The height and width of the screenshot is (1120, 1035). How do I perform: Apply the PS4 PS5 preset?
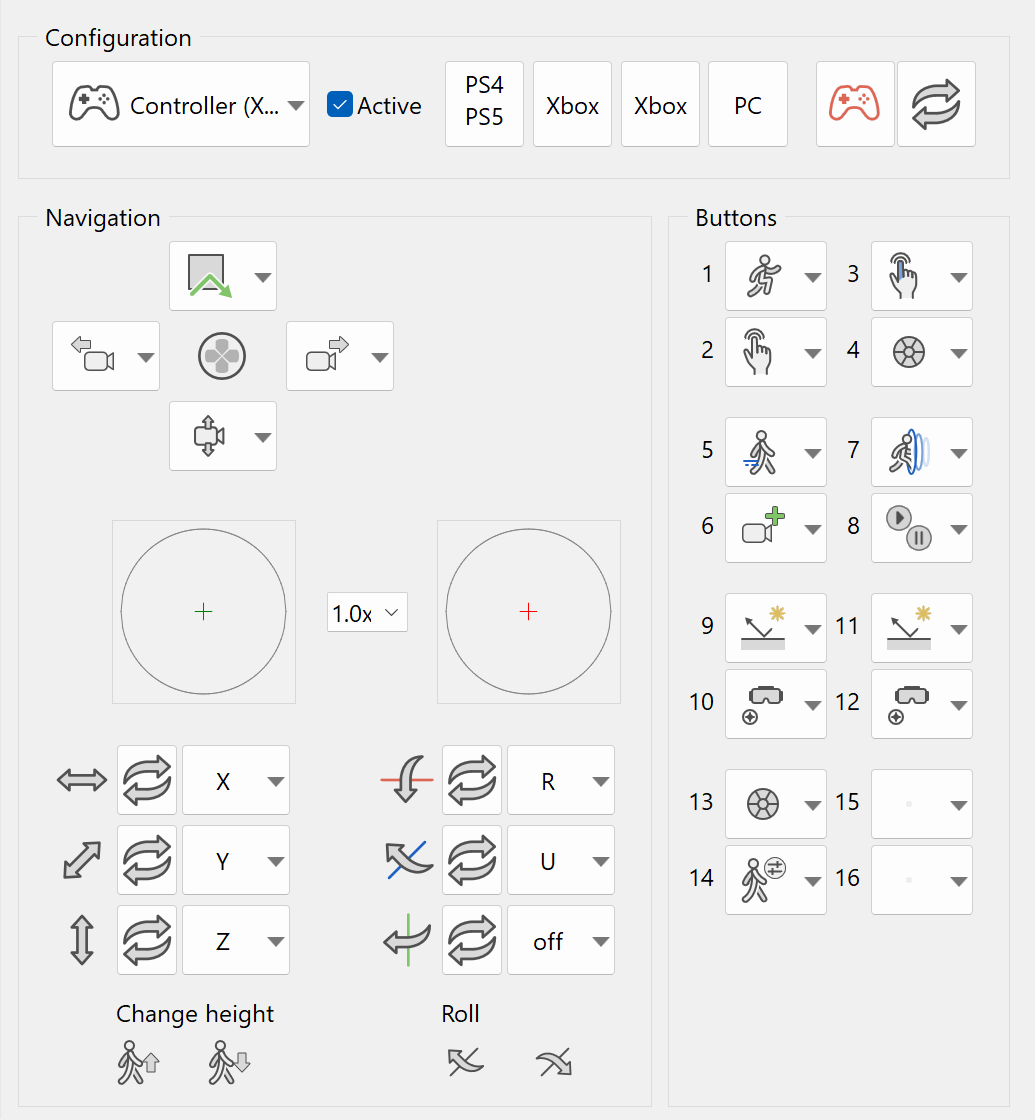pyautogui.click(x=484, y=103)
